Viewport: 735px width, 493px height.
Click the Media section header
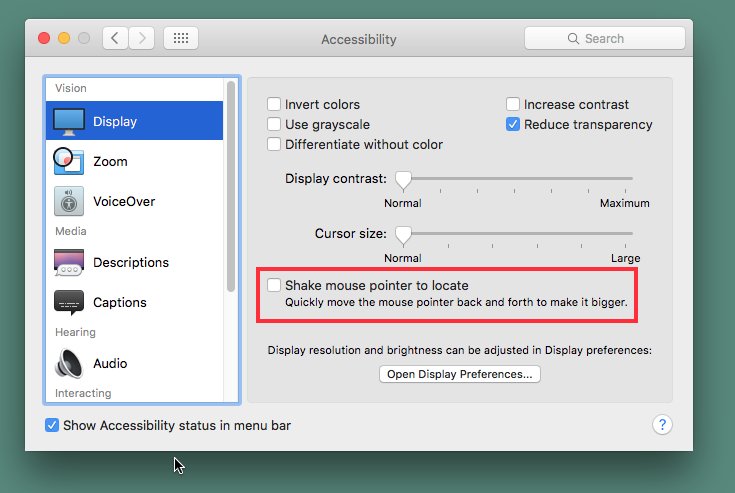(x=71, y=231)
